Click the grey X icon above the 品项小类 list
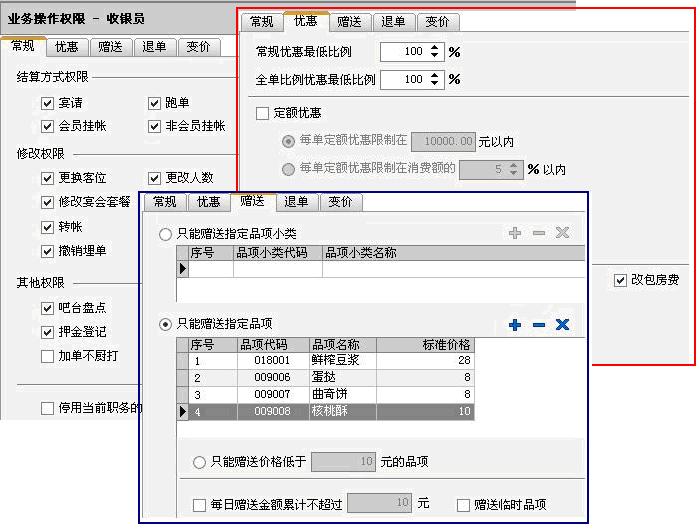Screen dimensions: 700x530 point(562,233)
